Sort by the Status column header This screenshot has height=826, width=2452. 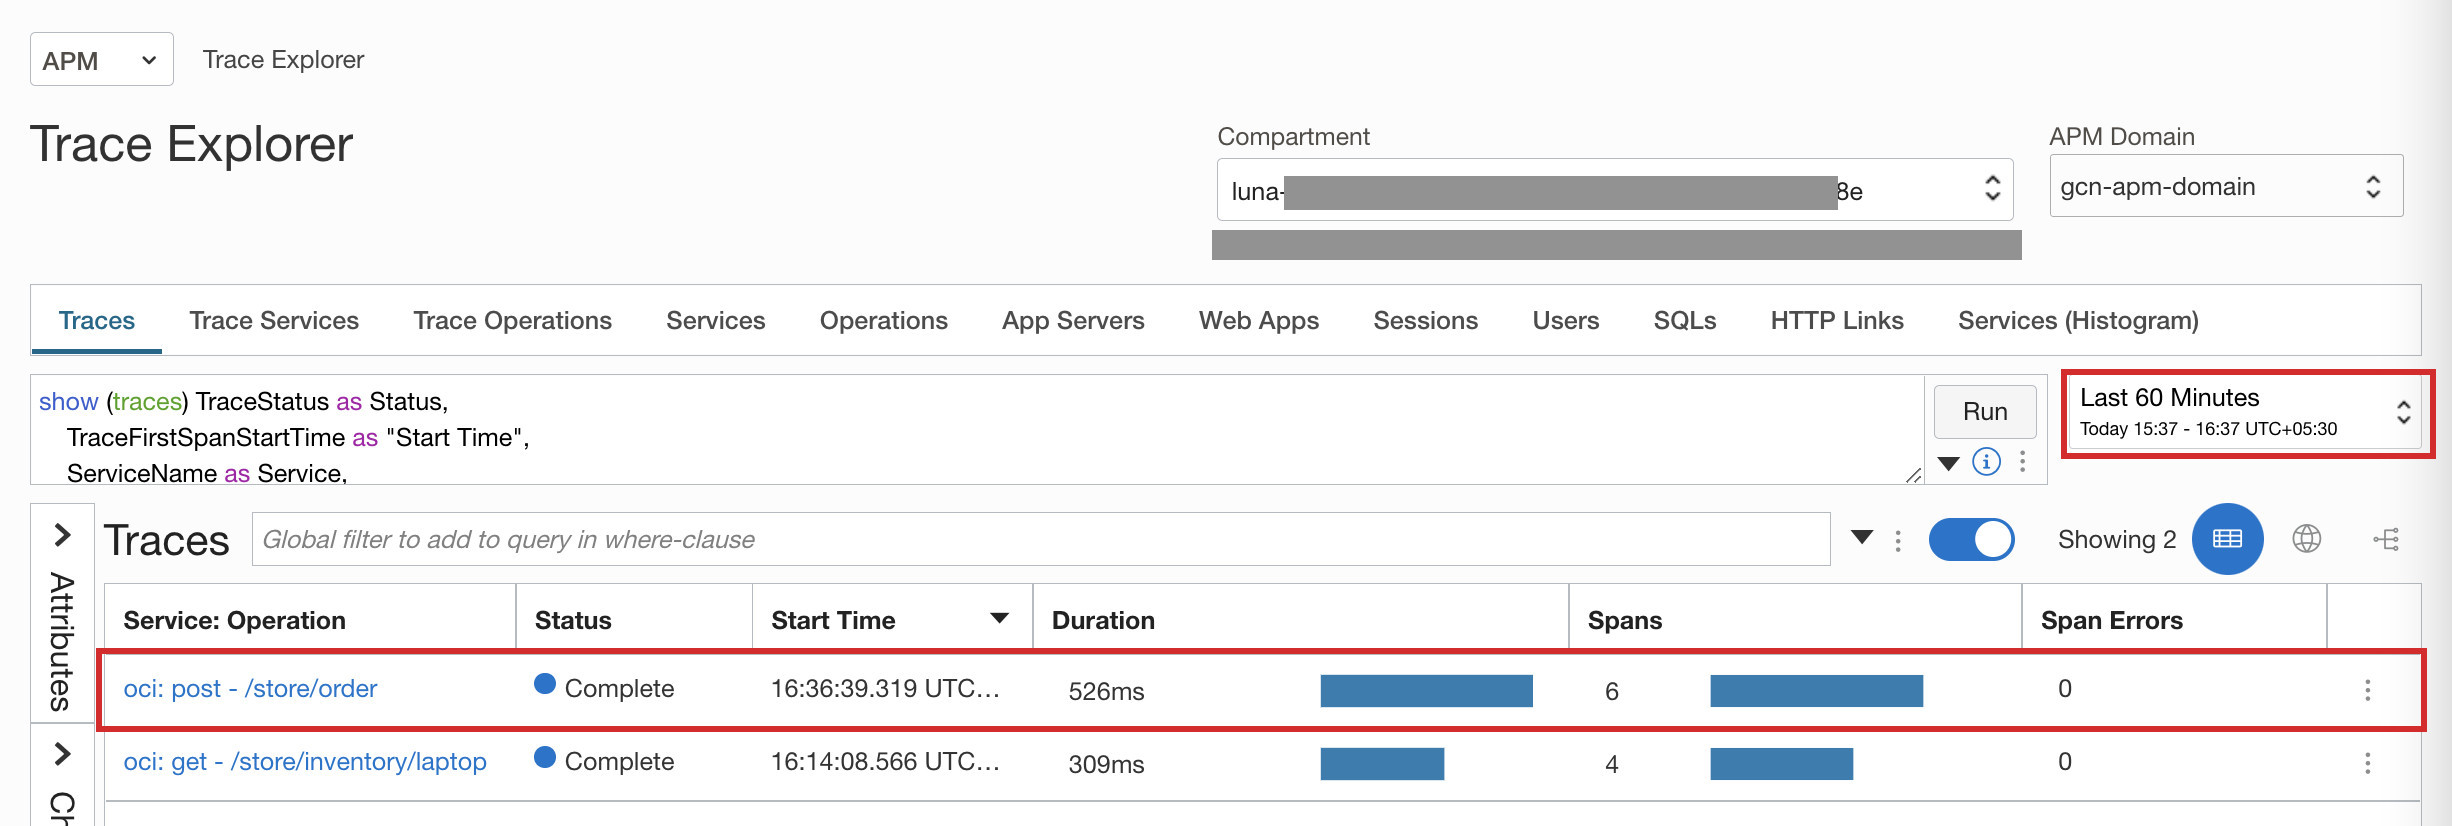(573, 620)
